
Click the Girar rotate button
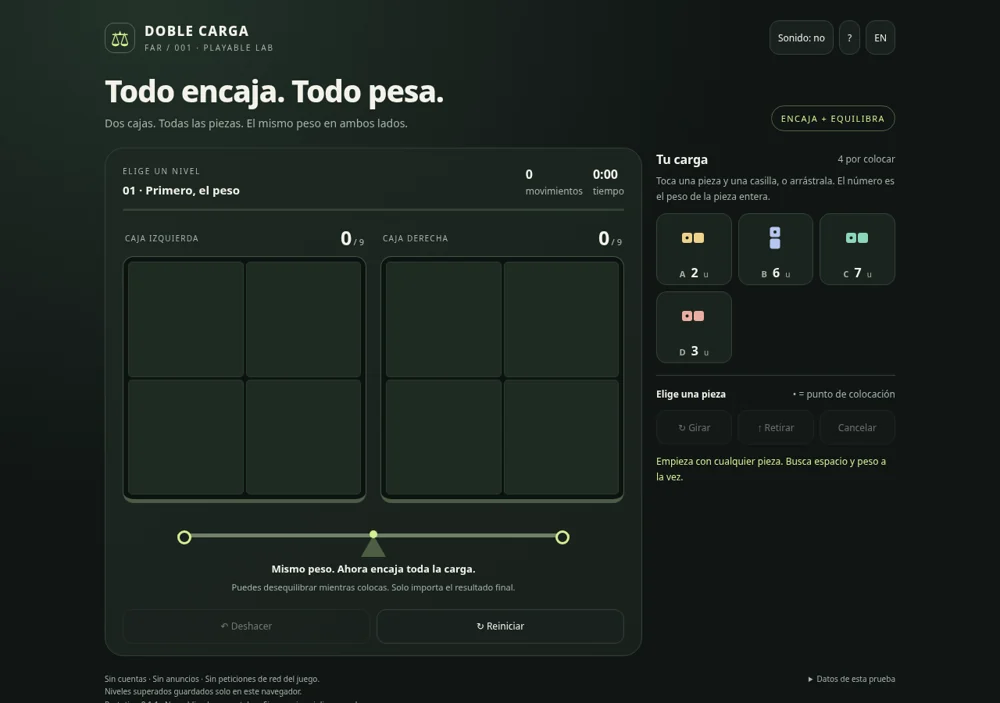[x=694, y=427]
